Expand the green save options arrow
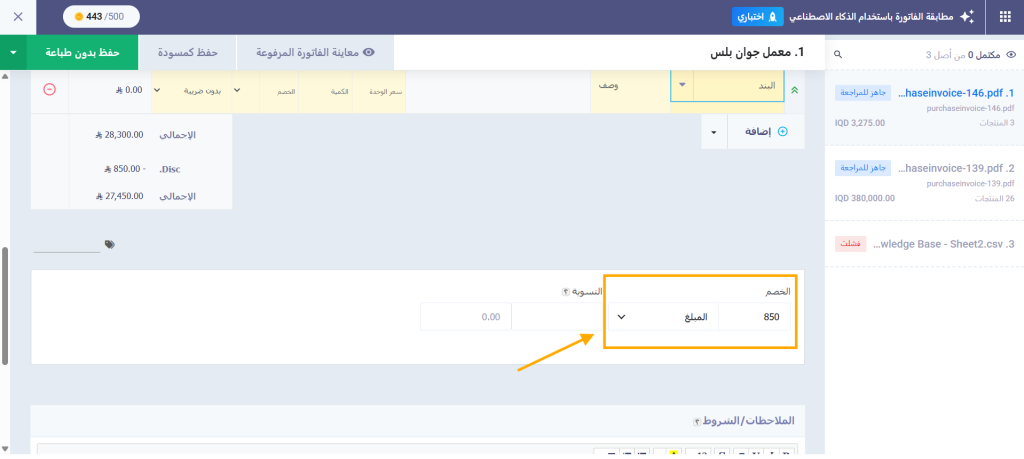 (13, 52)
